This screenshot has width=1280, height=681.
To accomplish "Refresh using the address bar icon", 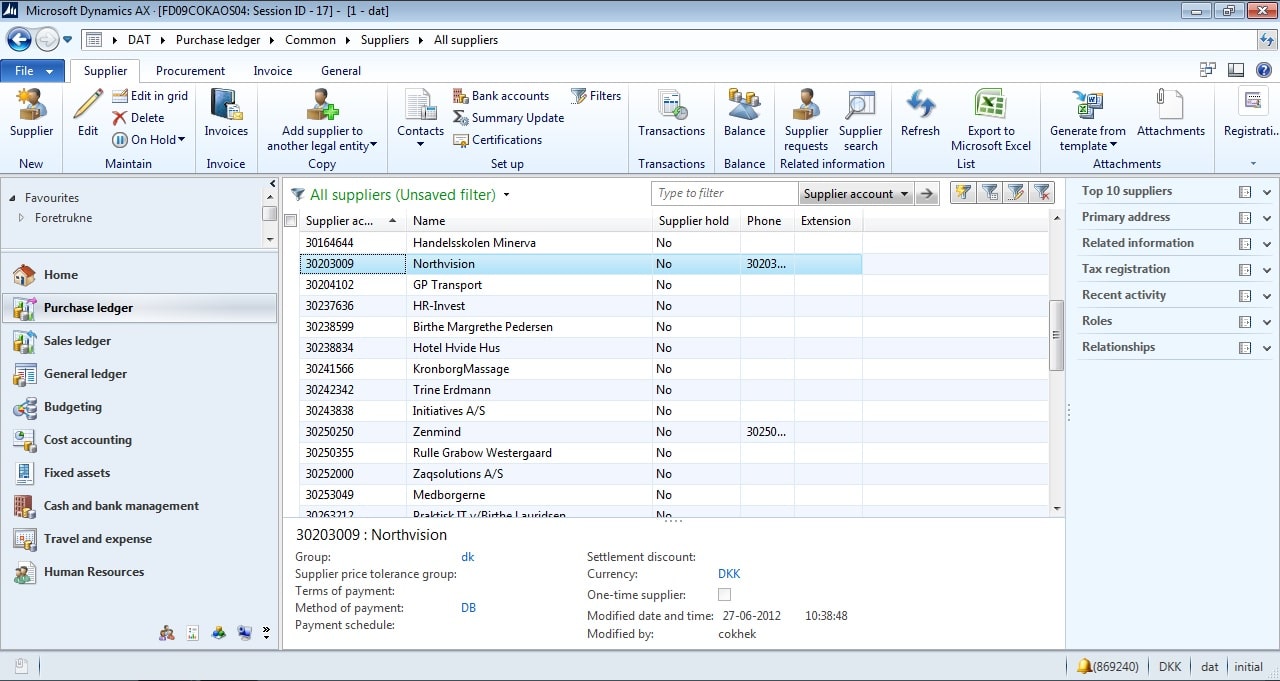I will coord(1267,40).
